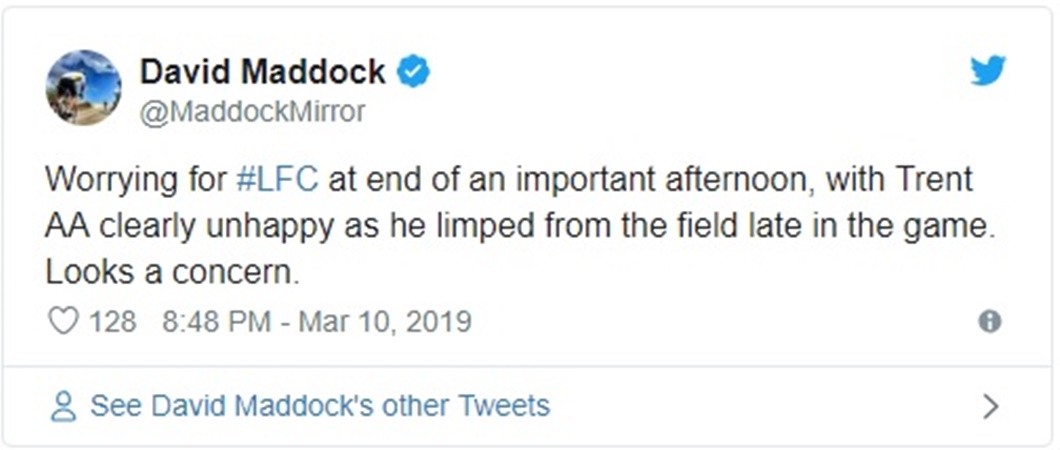1060x450 pixels.
Task: Open See David Maddock's other Tweets
Action: (319, 405)
